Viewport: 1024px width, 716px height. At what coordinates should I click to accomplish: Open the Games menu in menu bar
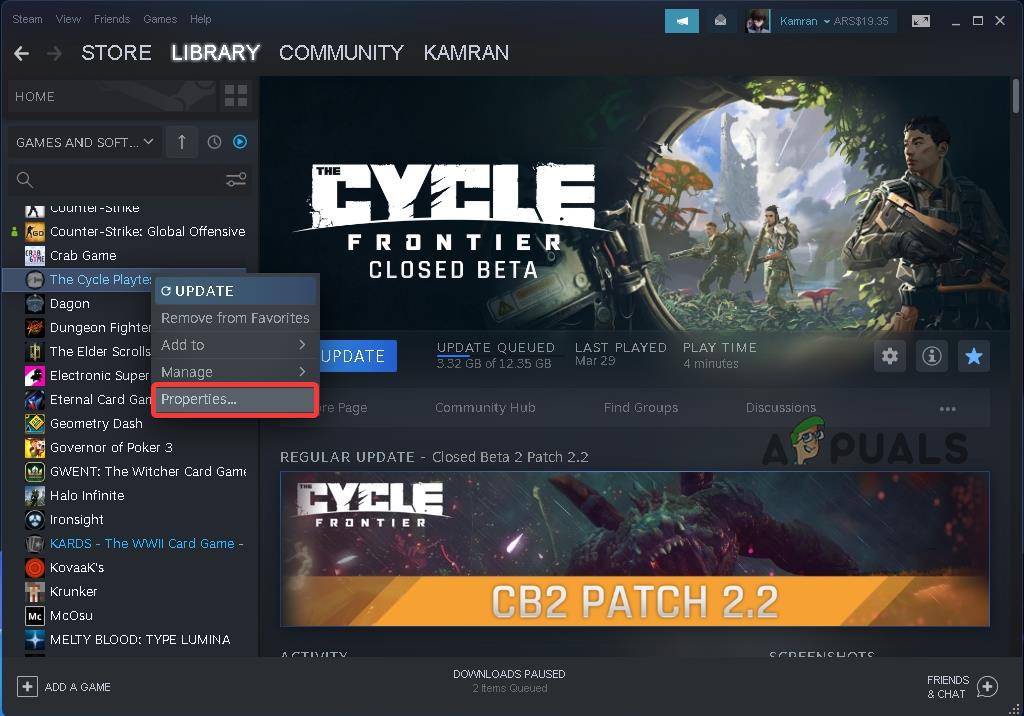160,19
